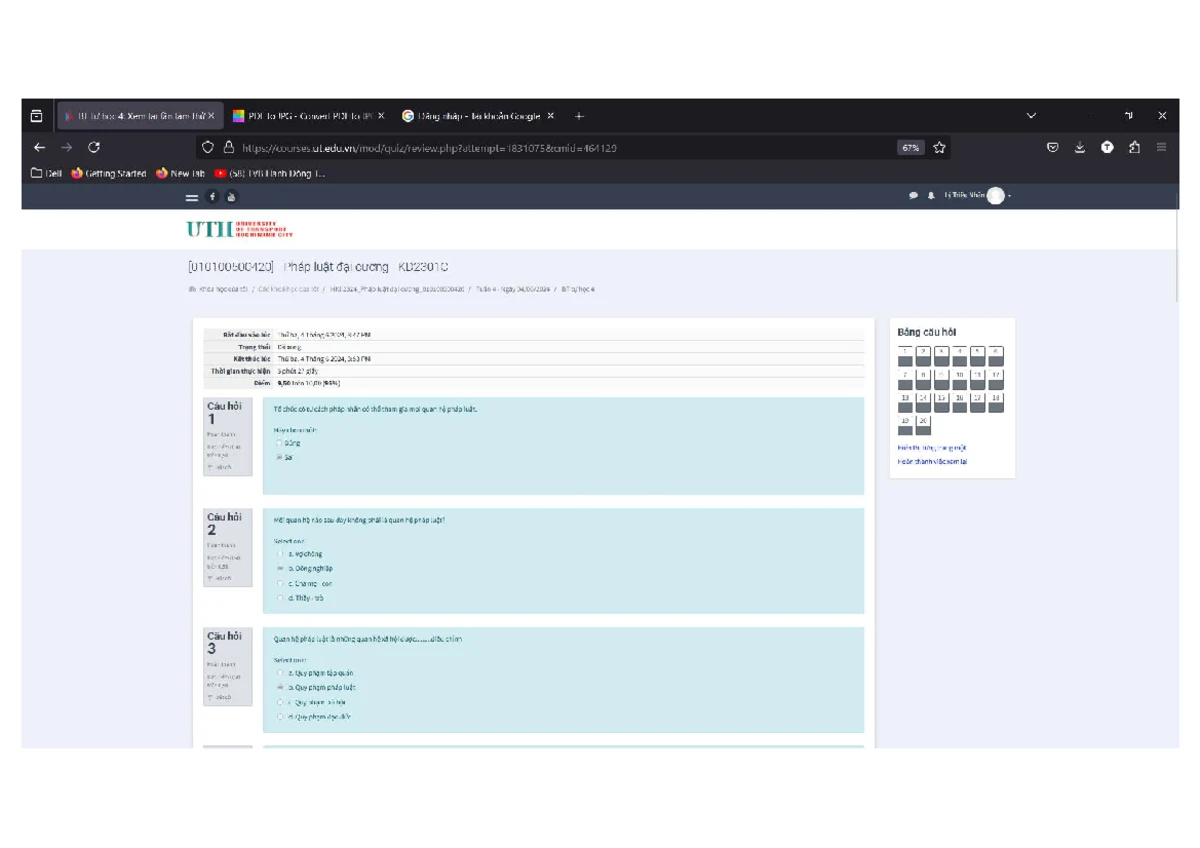Select 'b. Quy phạm pháp luật' in question 3
Viewport: 1200px width, 848px height.
point(279,687)
